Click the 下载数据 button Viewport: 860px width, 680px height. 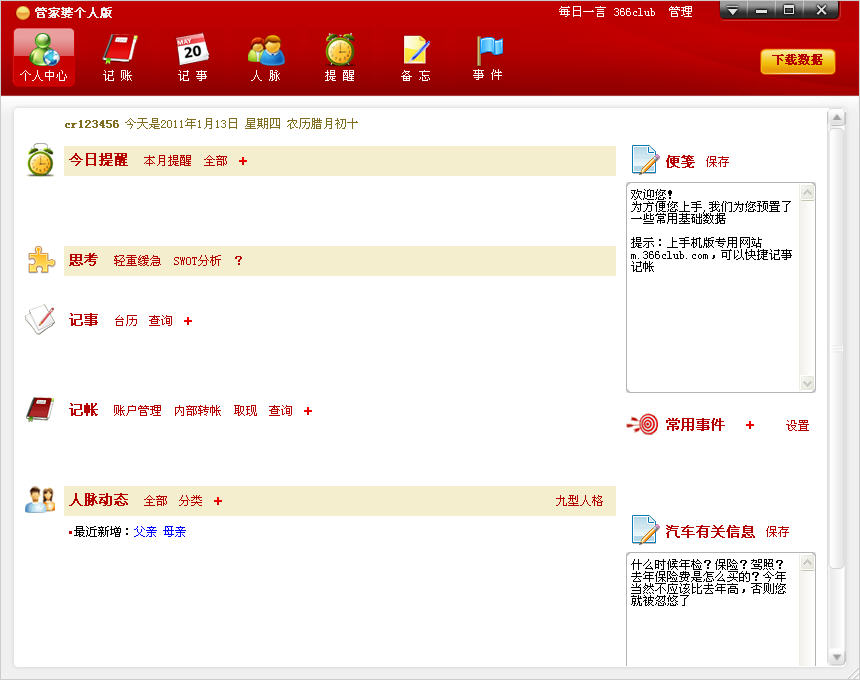click(x=797, y=60)
